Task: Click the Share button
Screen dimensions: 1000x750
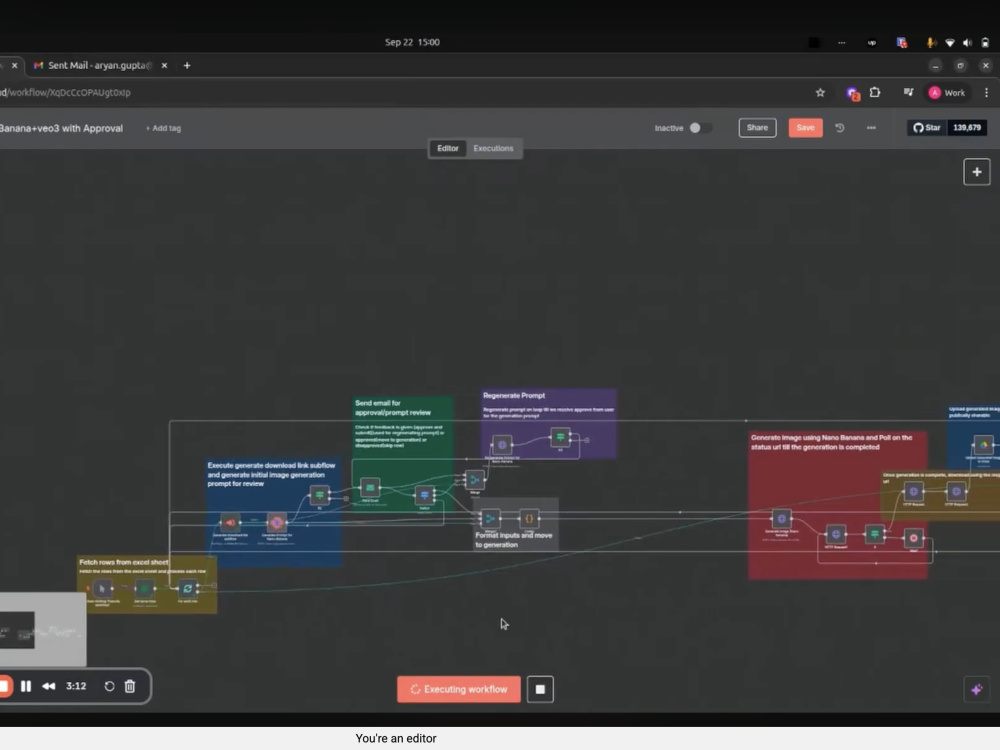Action: 757,128
